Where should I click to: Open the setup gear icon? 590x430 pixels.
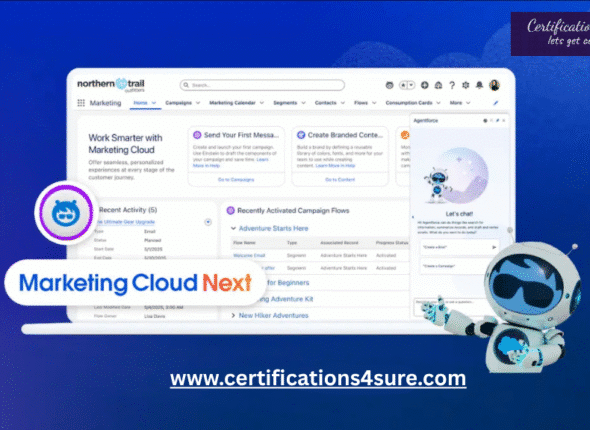[465, 85]
